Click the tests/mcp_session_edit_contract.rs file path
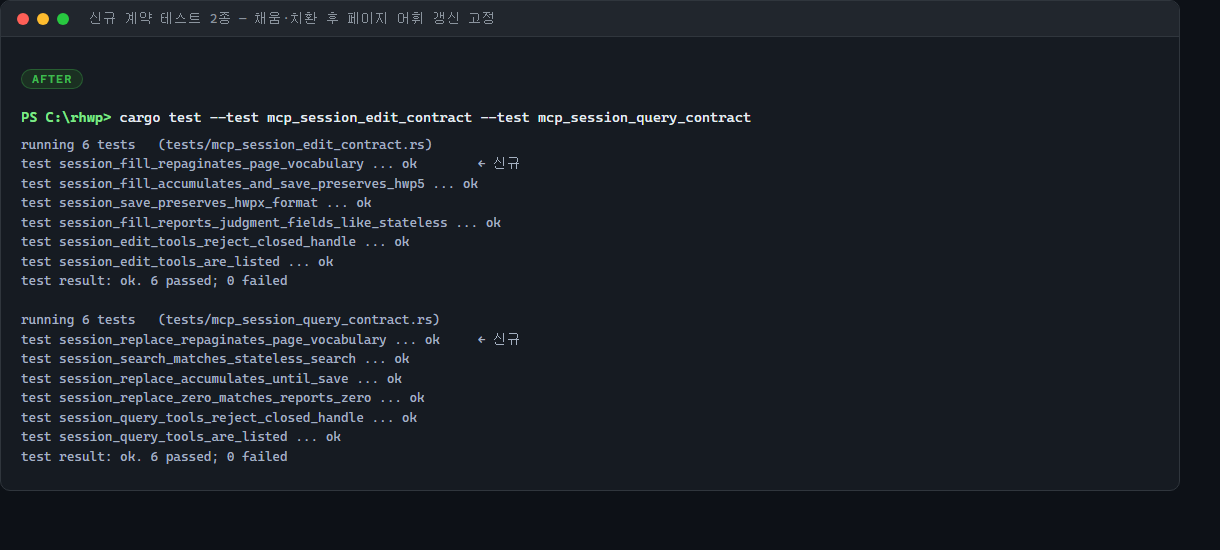 coord(295,145)
